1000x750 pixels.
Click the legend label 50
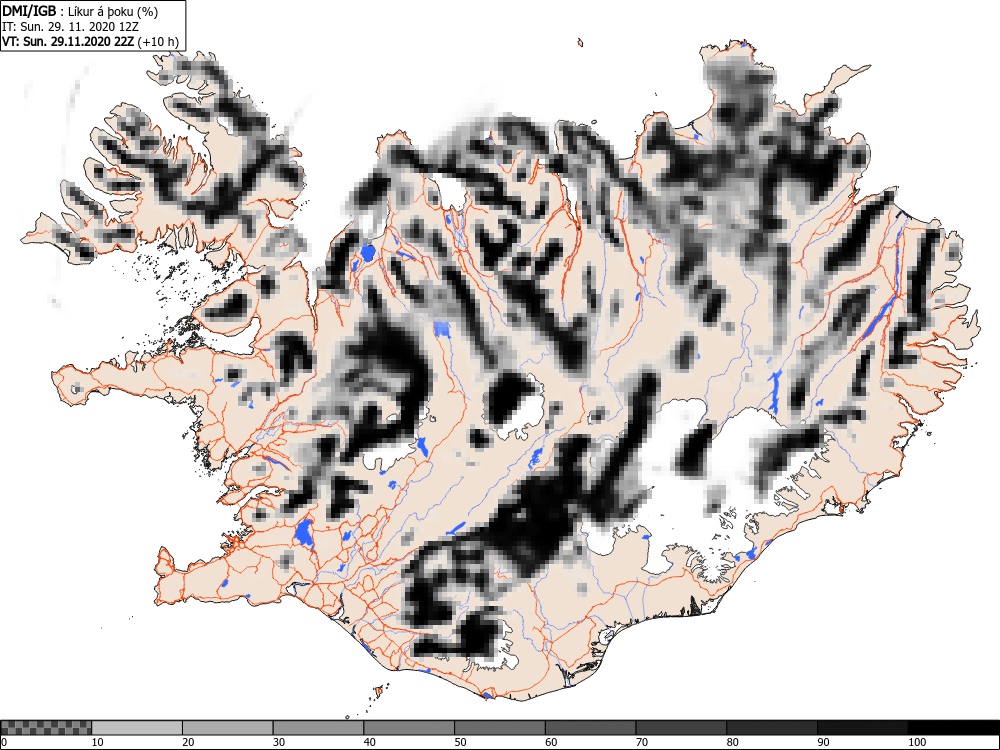[x=460, y=742]
